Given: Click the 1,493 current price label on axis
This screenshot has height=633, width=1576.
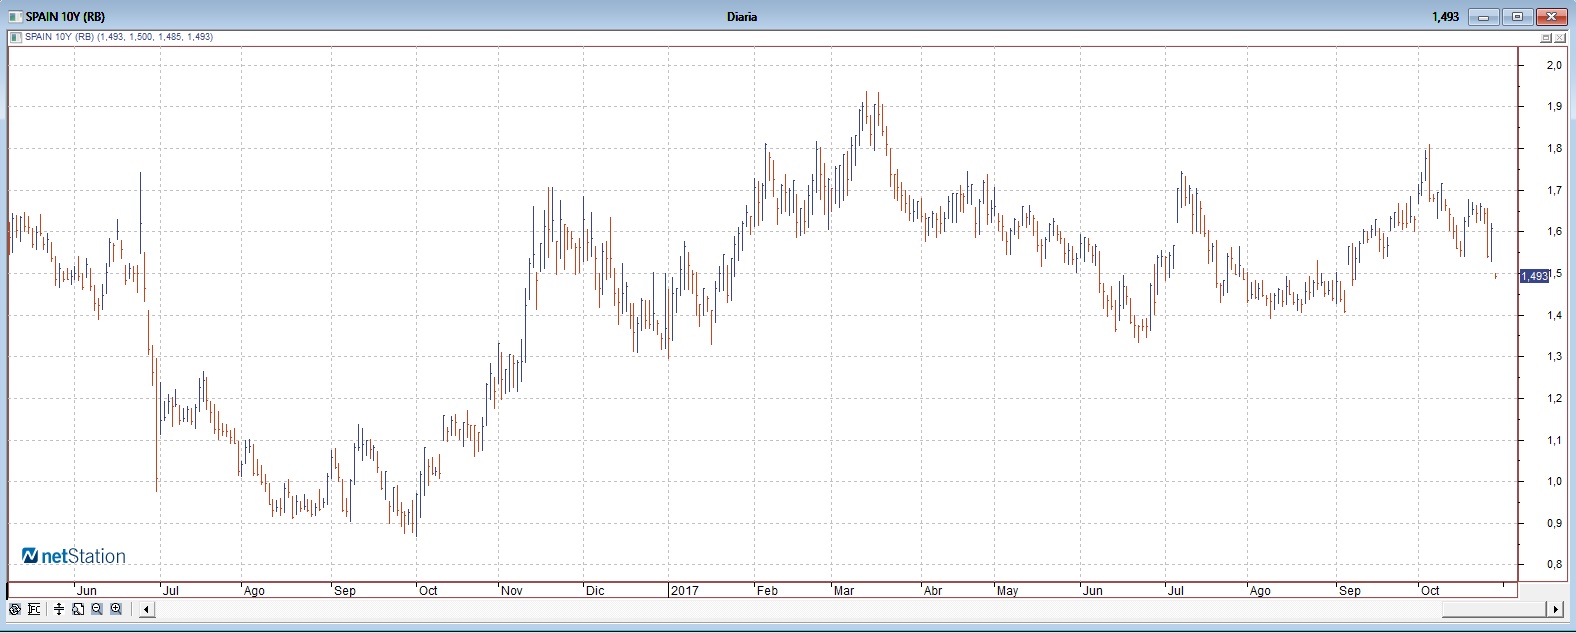Looking at the screenshot, I should tap(1533, 276).
